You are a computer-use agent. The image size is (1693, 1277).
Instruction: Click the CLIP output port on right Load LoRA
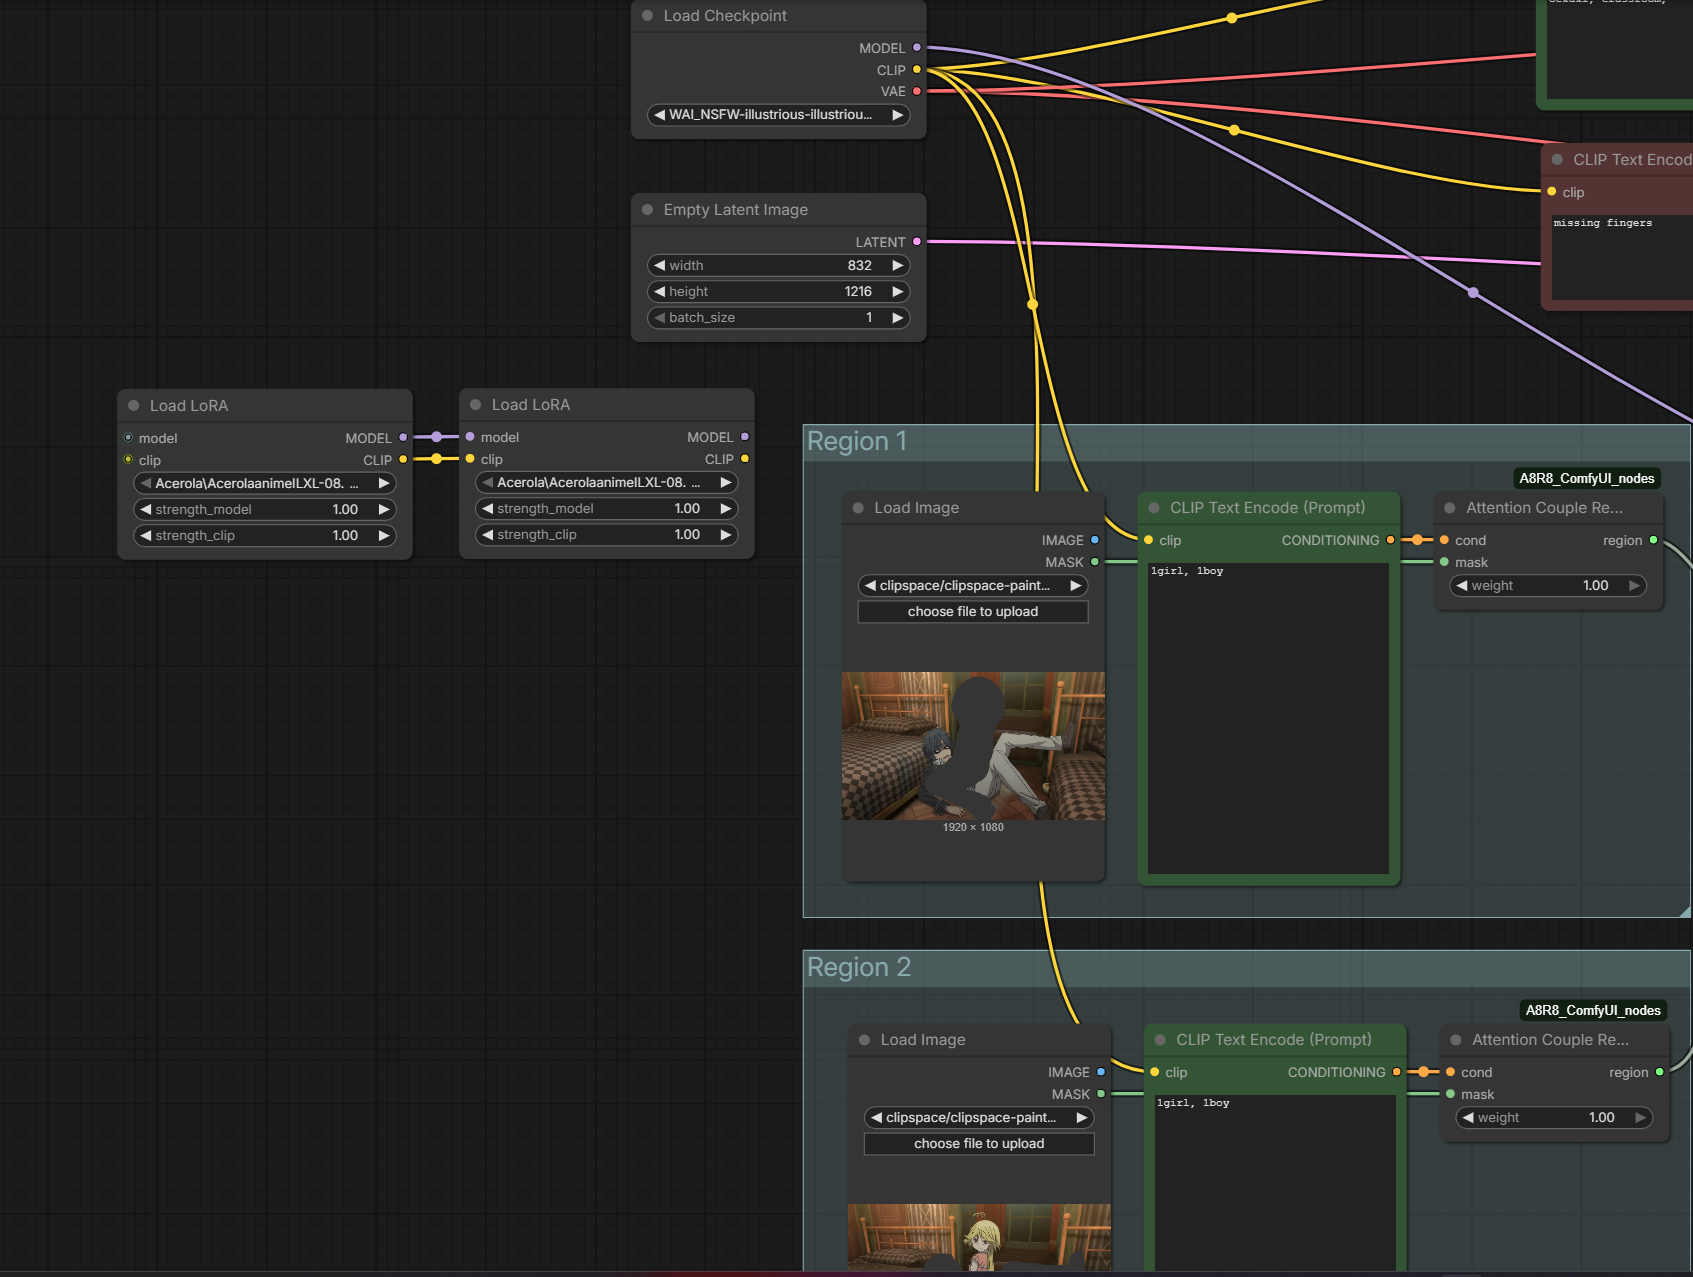click(745, 459)
